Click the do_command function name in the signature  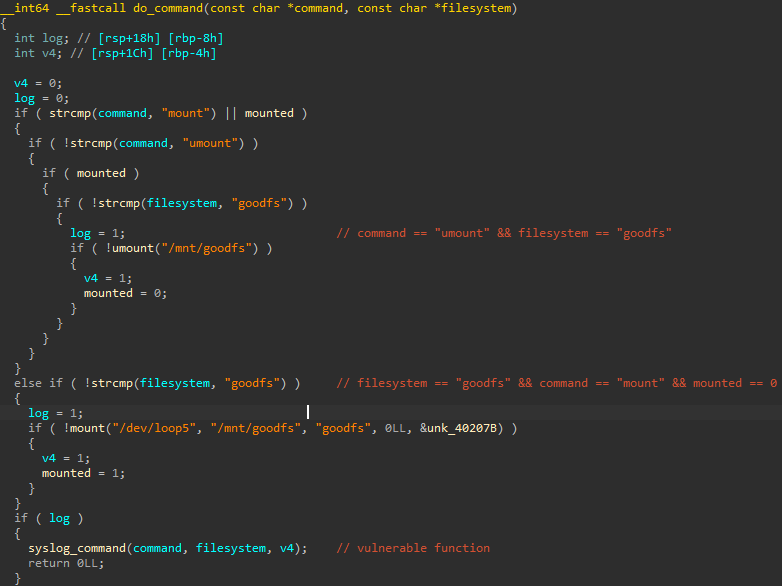168,8
